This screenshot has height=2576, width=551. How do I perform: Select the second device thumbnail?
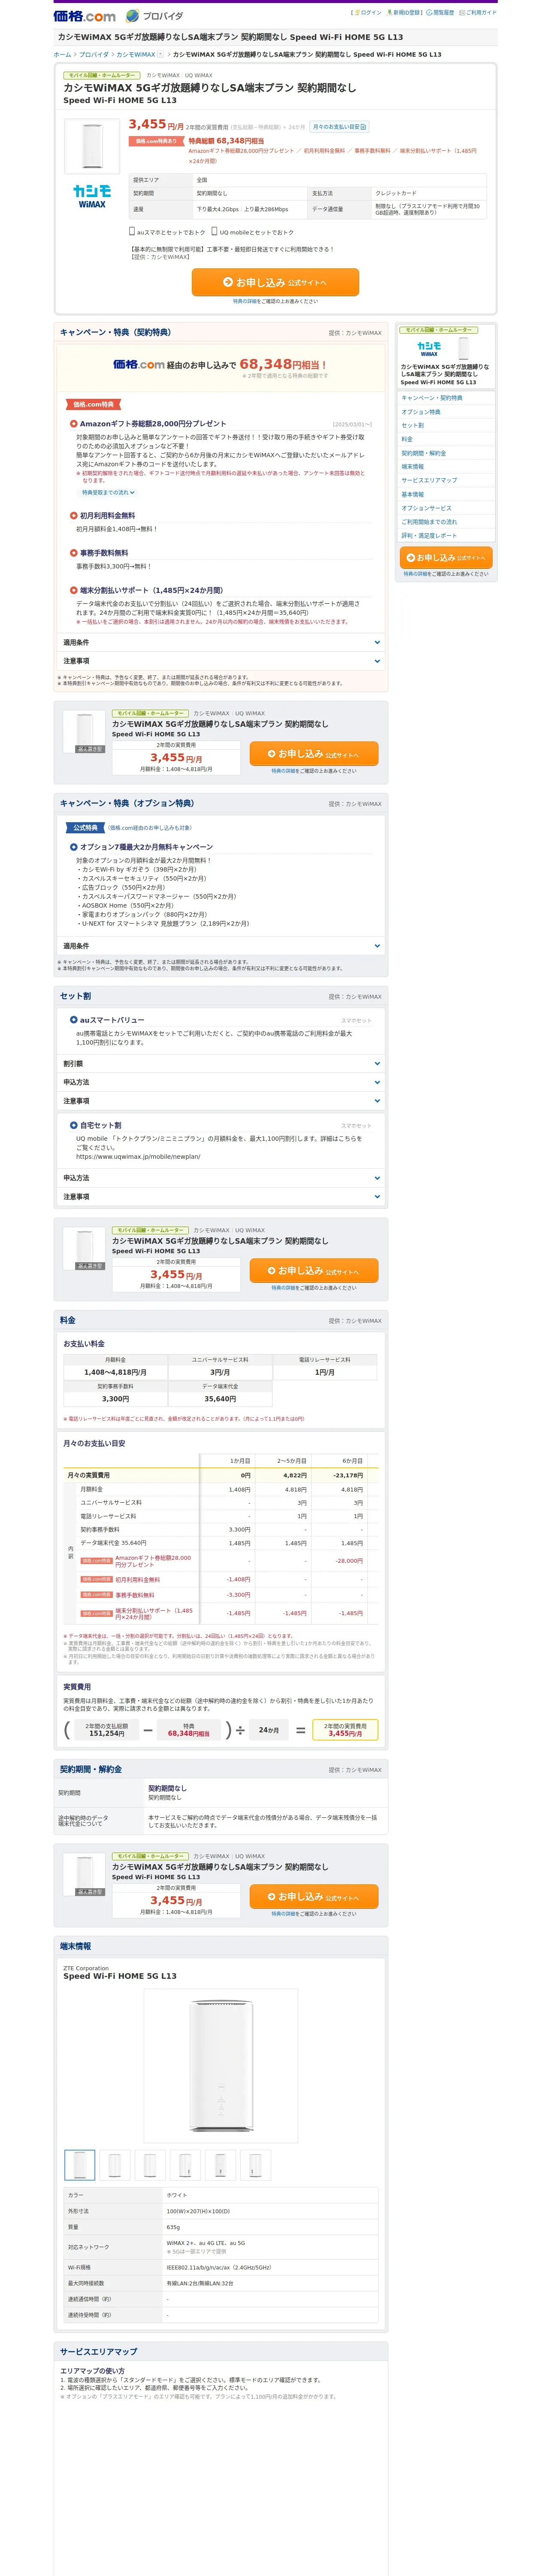click(115, 2165)
